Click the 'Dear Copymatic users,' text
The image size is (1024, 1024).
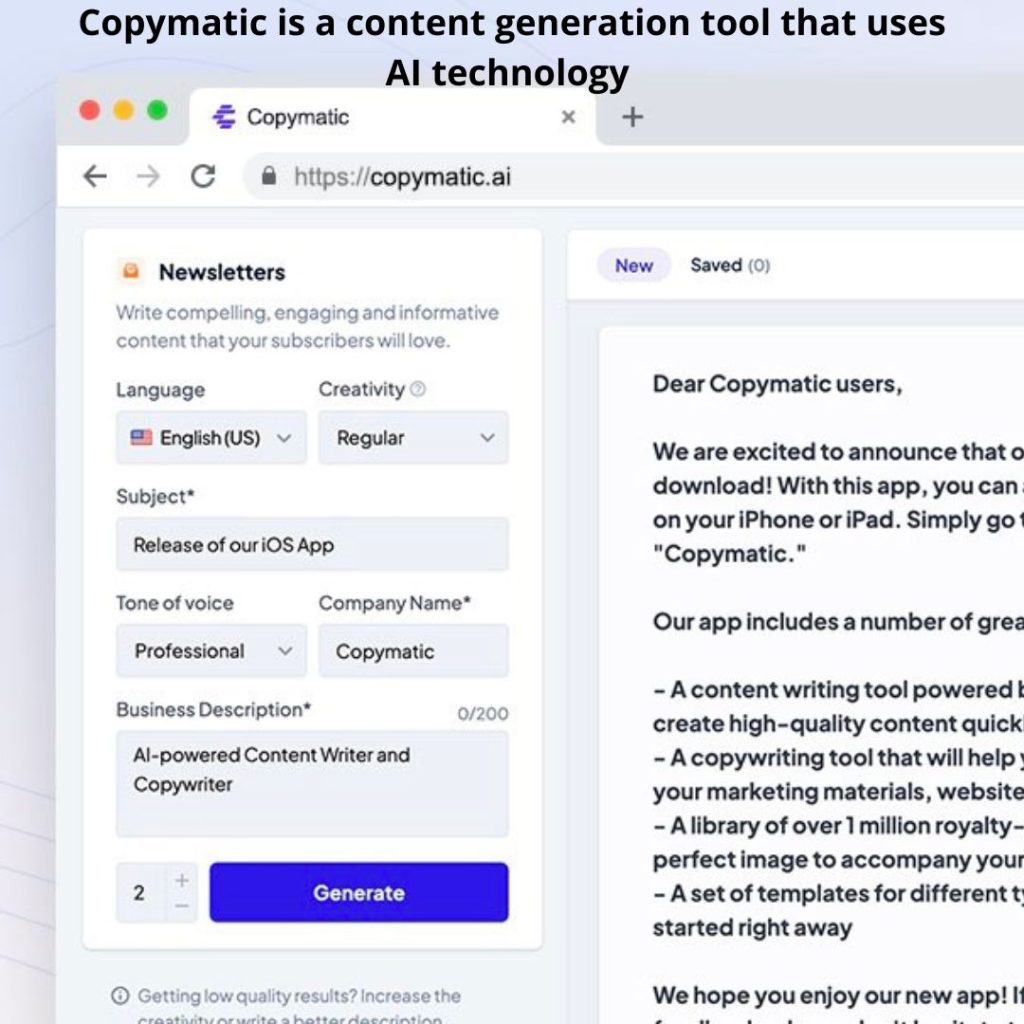(777, 384)
